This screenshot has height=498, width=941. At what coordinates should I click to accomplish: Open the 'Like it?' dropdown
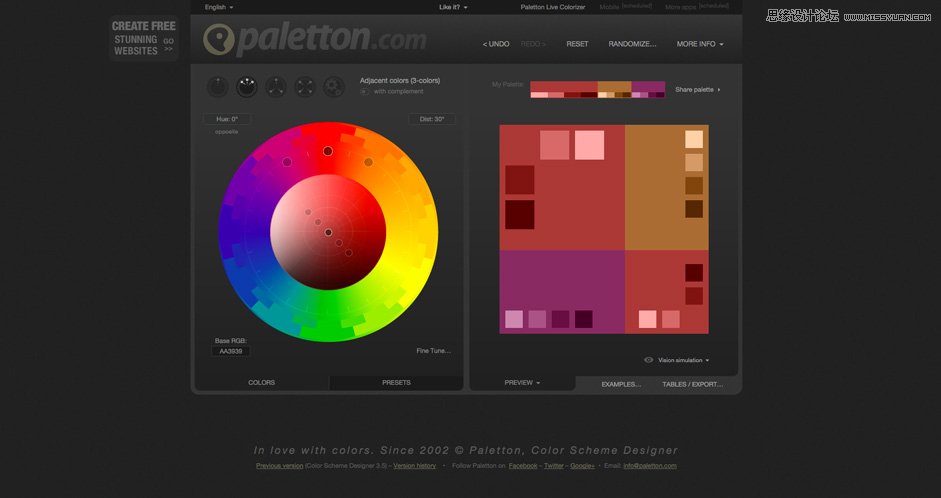click(453, 7)
